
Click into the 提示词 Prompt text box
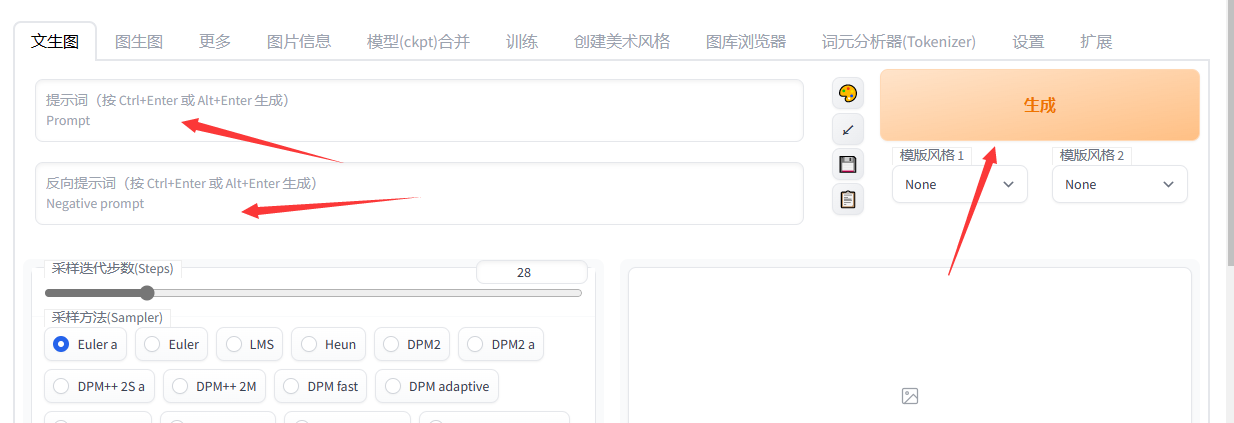coord(419,111)
